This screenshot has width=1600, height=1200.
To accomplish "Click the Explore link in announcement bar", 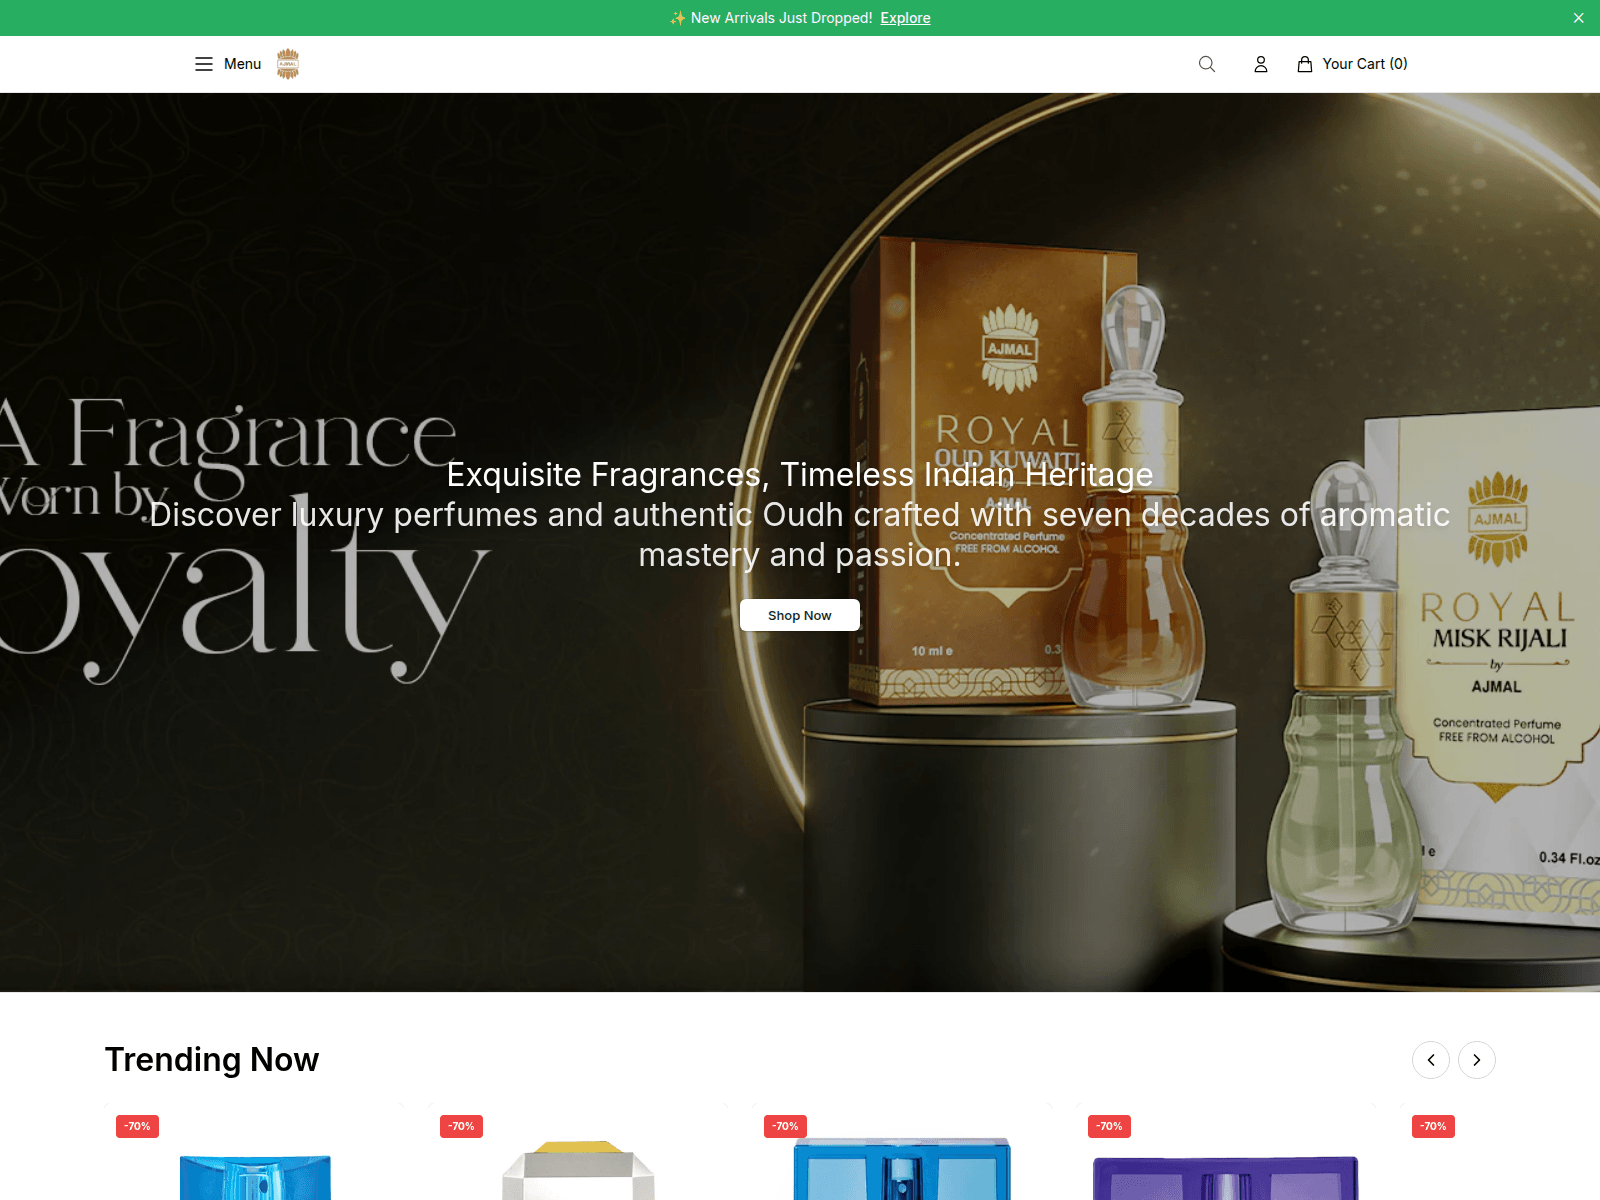I will (905, 18).
